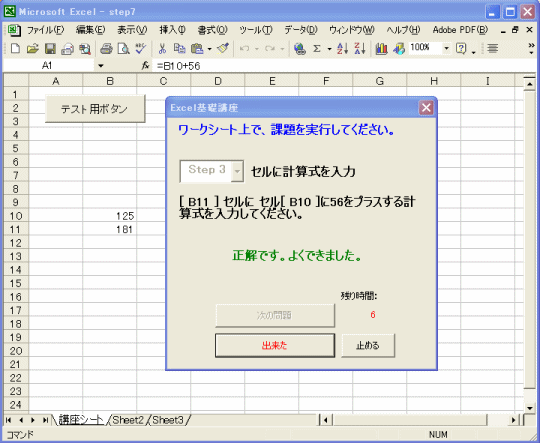Open the zoom 100% dropdown
540x443 pixels.
click(x=446, y=48)
